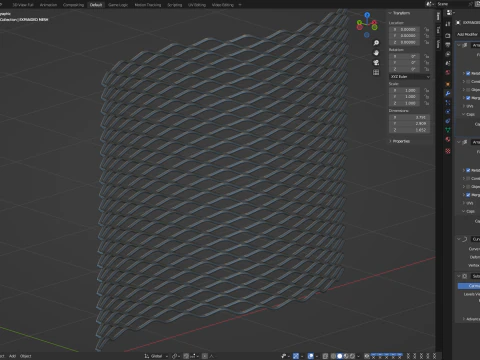Click the show gizmo icon in header
This screenshot has width=480, height=360.
(x=296, y=356)
